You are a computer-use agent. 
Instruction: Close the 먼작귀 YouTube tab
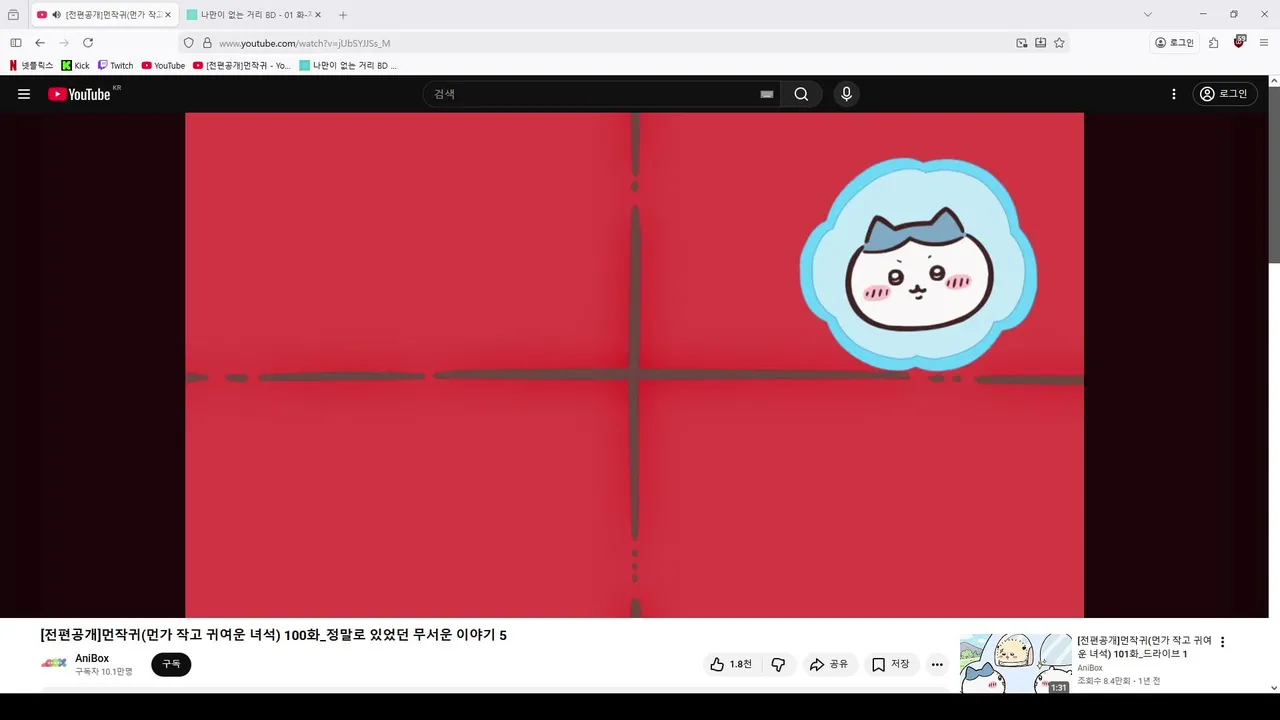pos(168,15)
